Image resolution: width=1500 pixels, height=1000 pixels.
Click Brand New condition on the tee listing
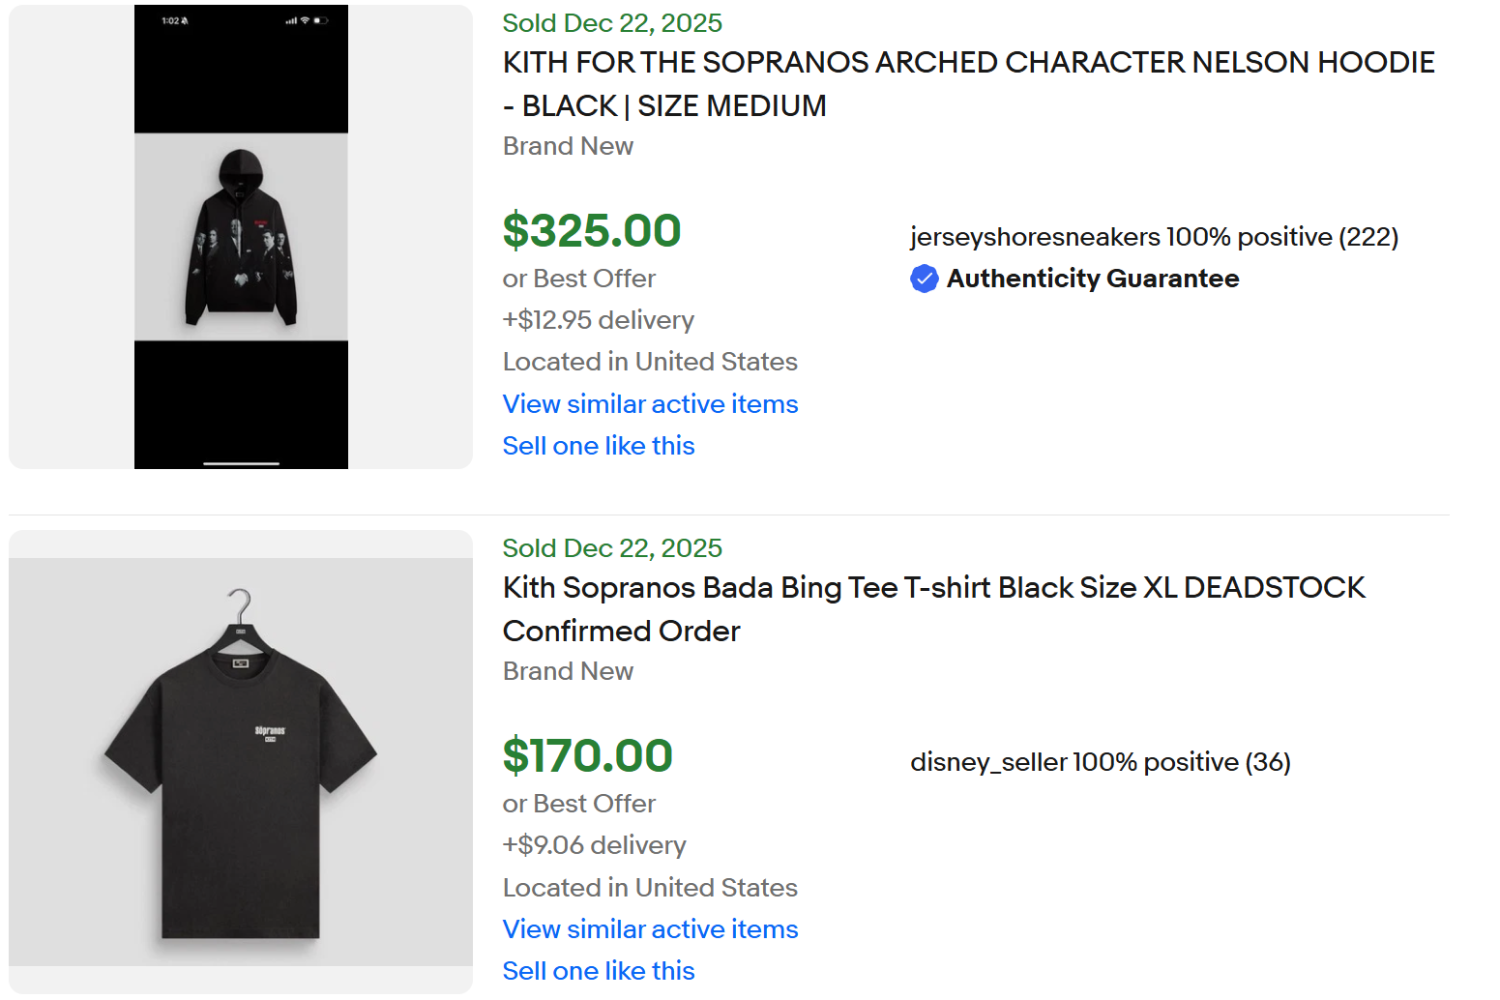(x=567, y=671)
